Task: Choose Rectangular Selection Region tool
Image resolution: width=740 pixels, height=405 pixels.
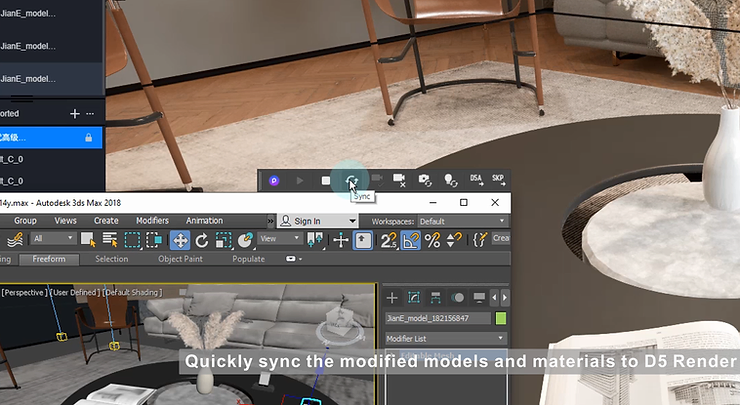Action: point(132,240)
